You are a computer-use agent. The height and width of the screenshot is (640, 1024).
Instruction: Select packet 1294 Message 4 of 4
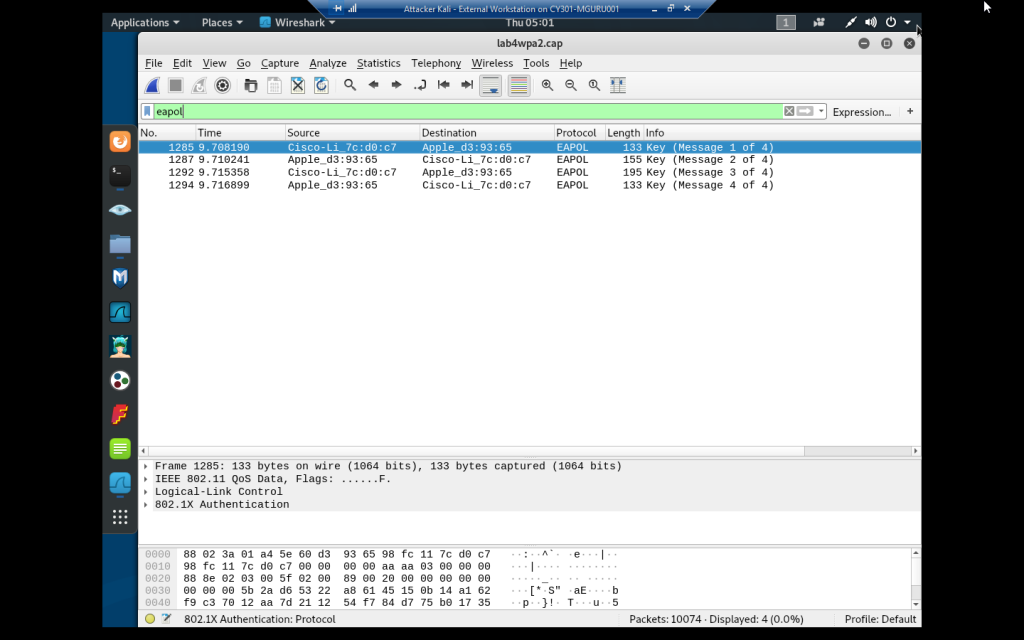pos(530,185)
